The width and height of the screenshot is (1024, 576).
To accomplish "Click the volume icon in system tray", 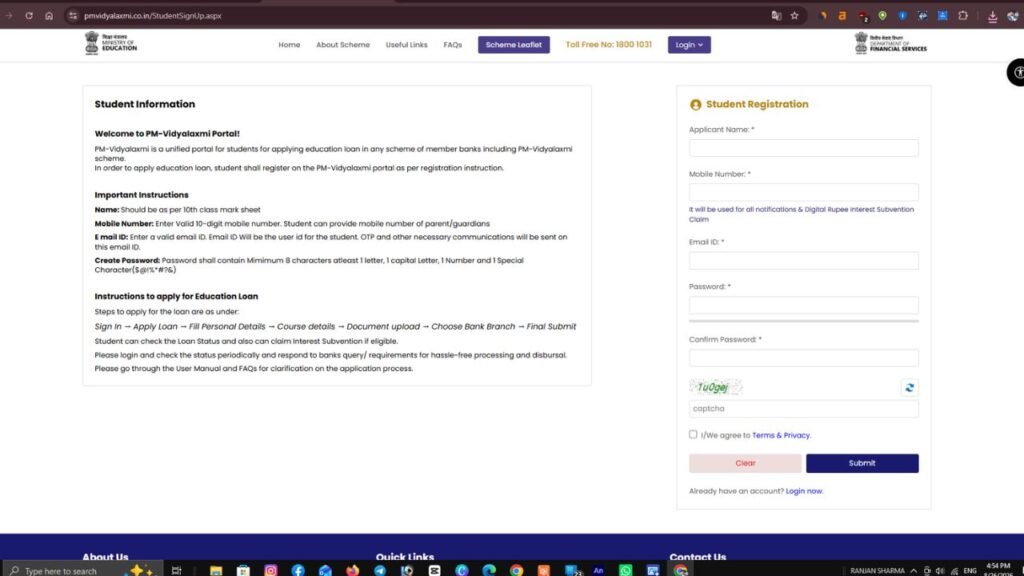I will point(940,571).
